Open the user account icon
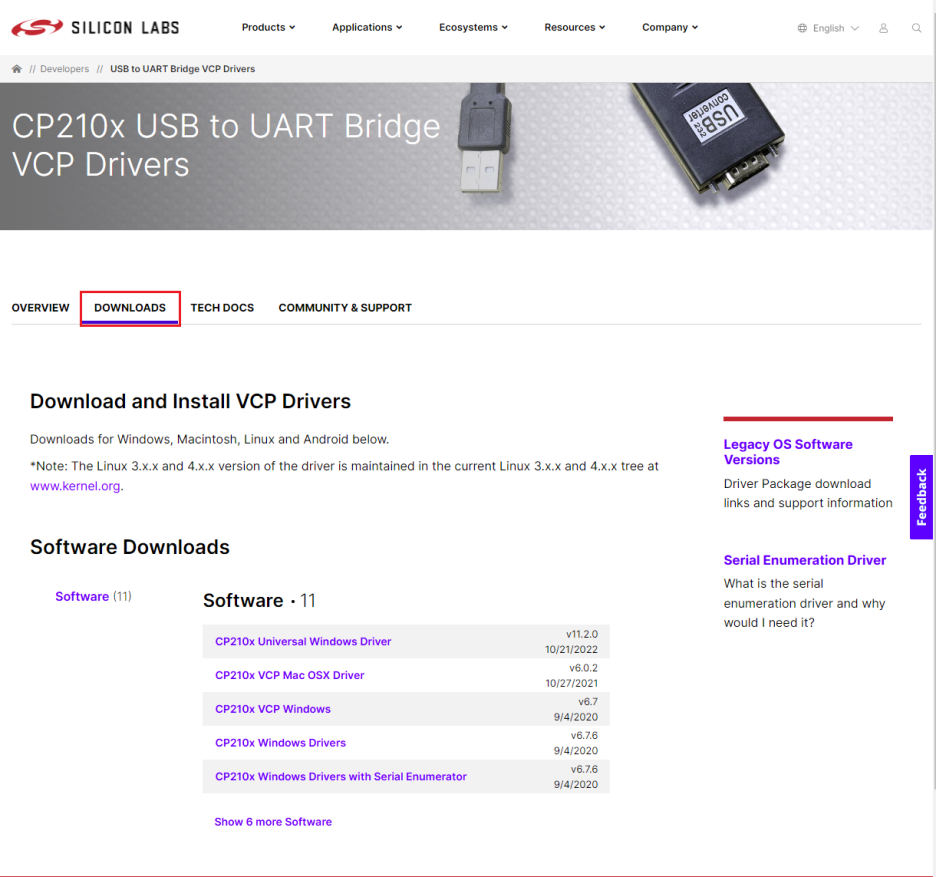This screenshot has width=936, height=877. (883, 28)
